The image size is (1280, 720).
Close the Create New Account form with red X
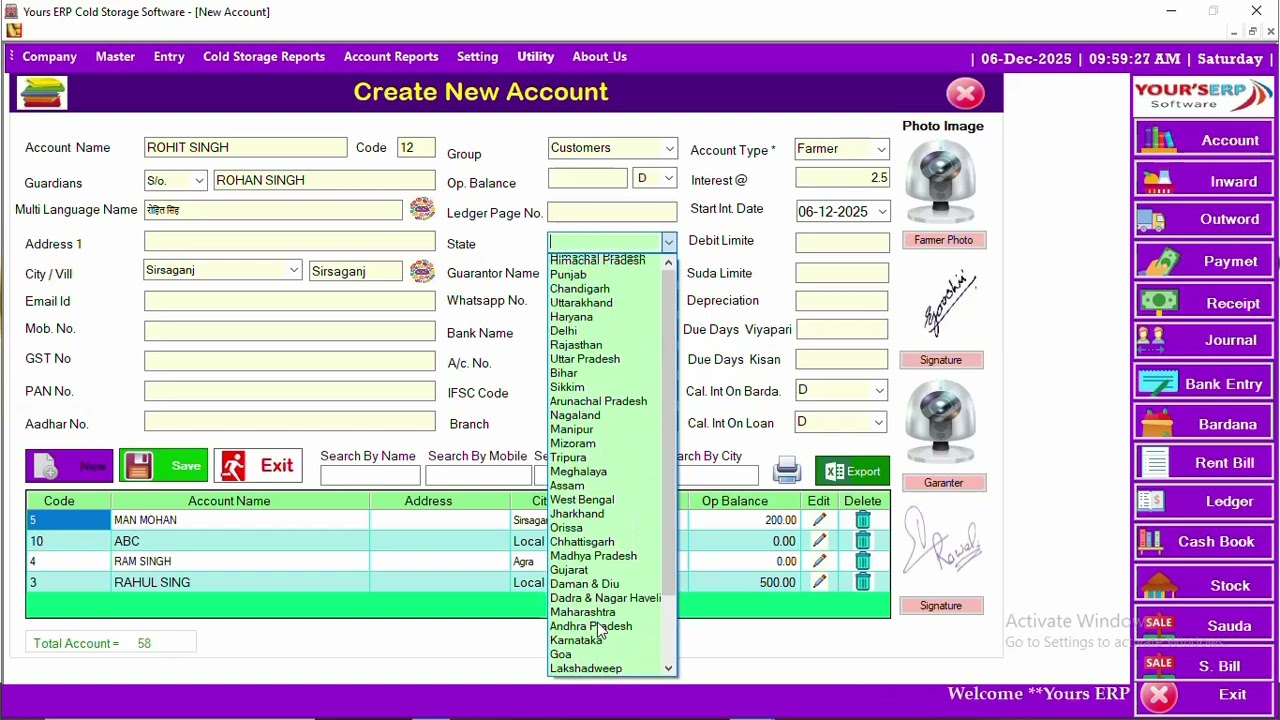point(965,94)
